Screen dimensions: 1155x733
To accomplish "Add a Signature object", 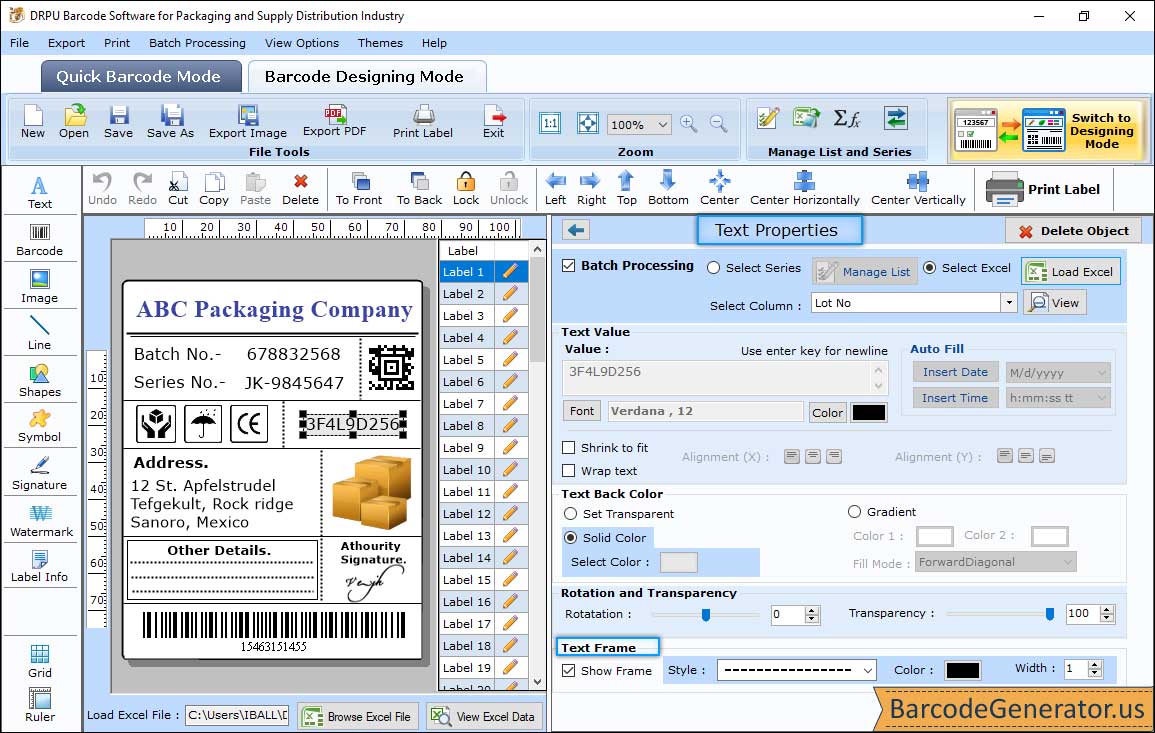I will 40,474.
